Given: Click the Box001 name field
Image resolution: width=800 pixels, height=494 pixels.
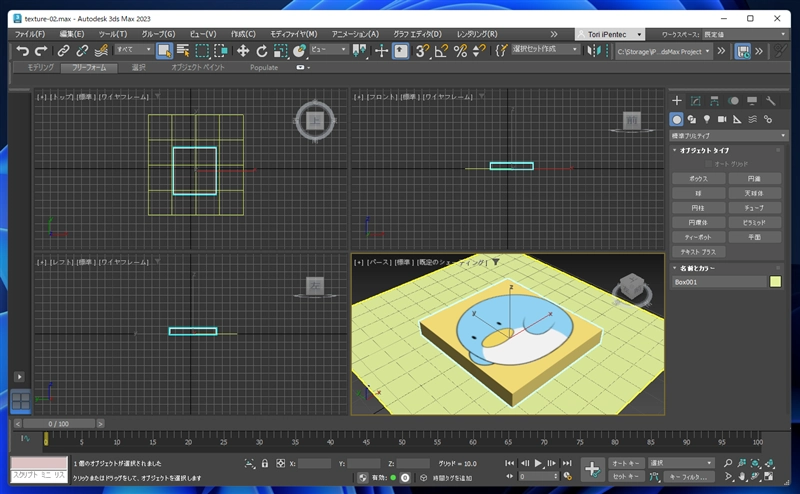Looking at the screenshot, I should [x=719, y=282].
